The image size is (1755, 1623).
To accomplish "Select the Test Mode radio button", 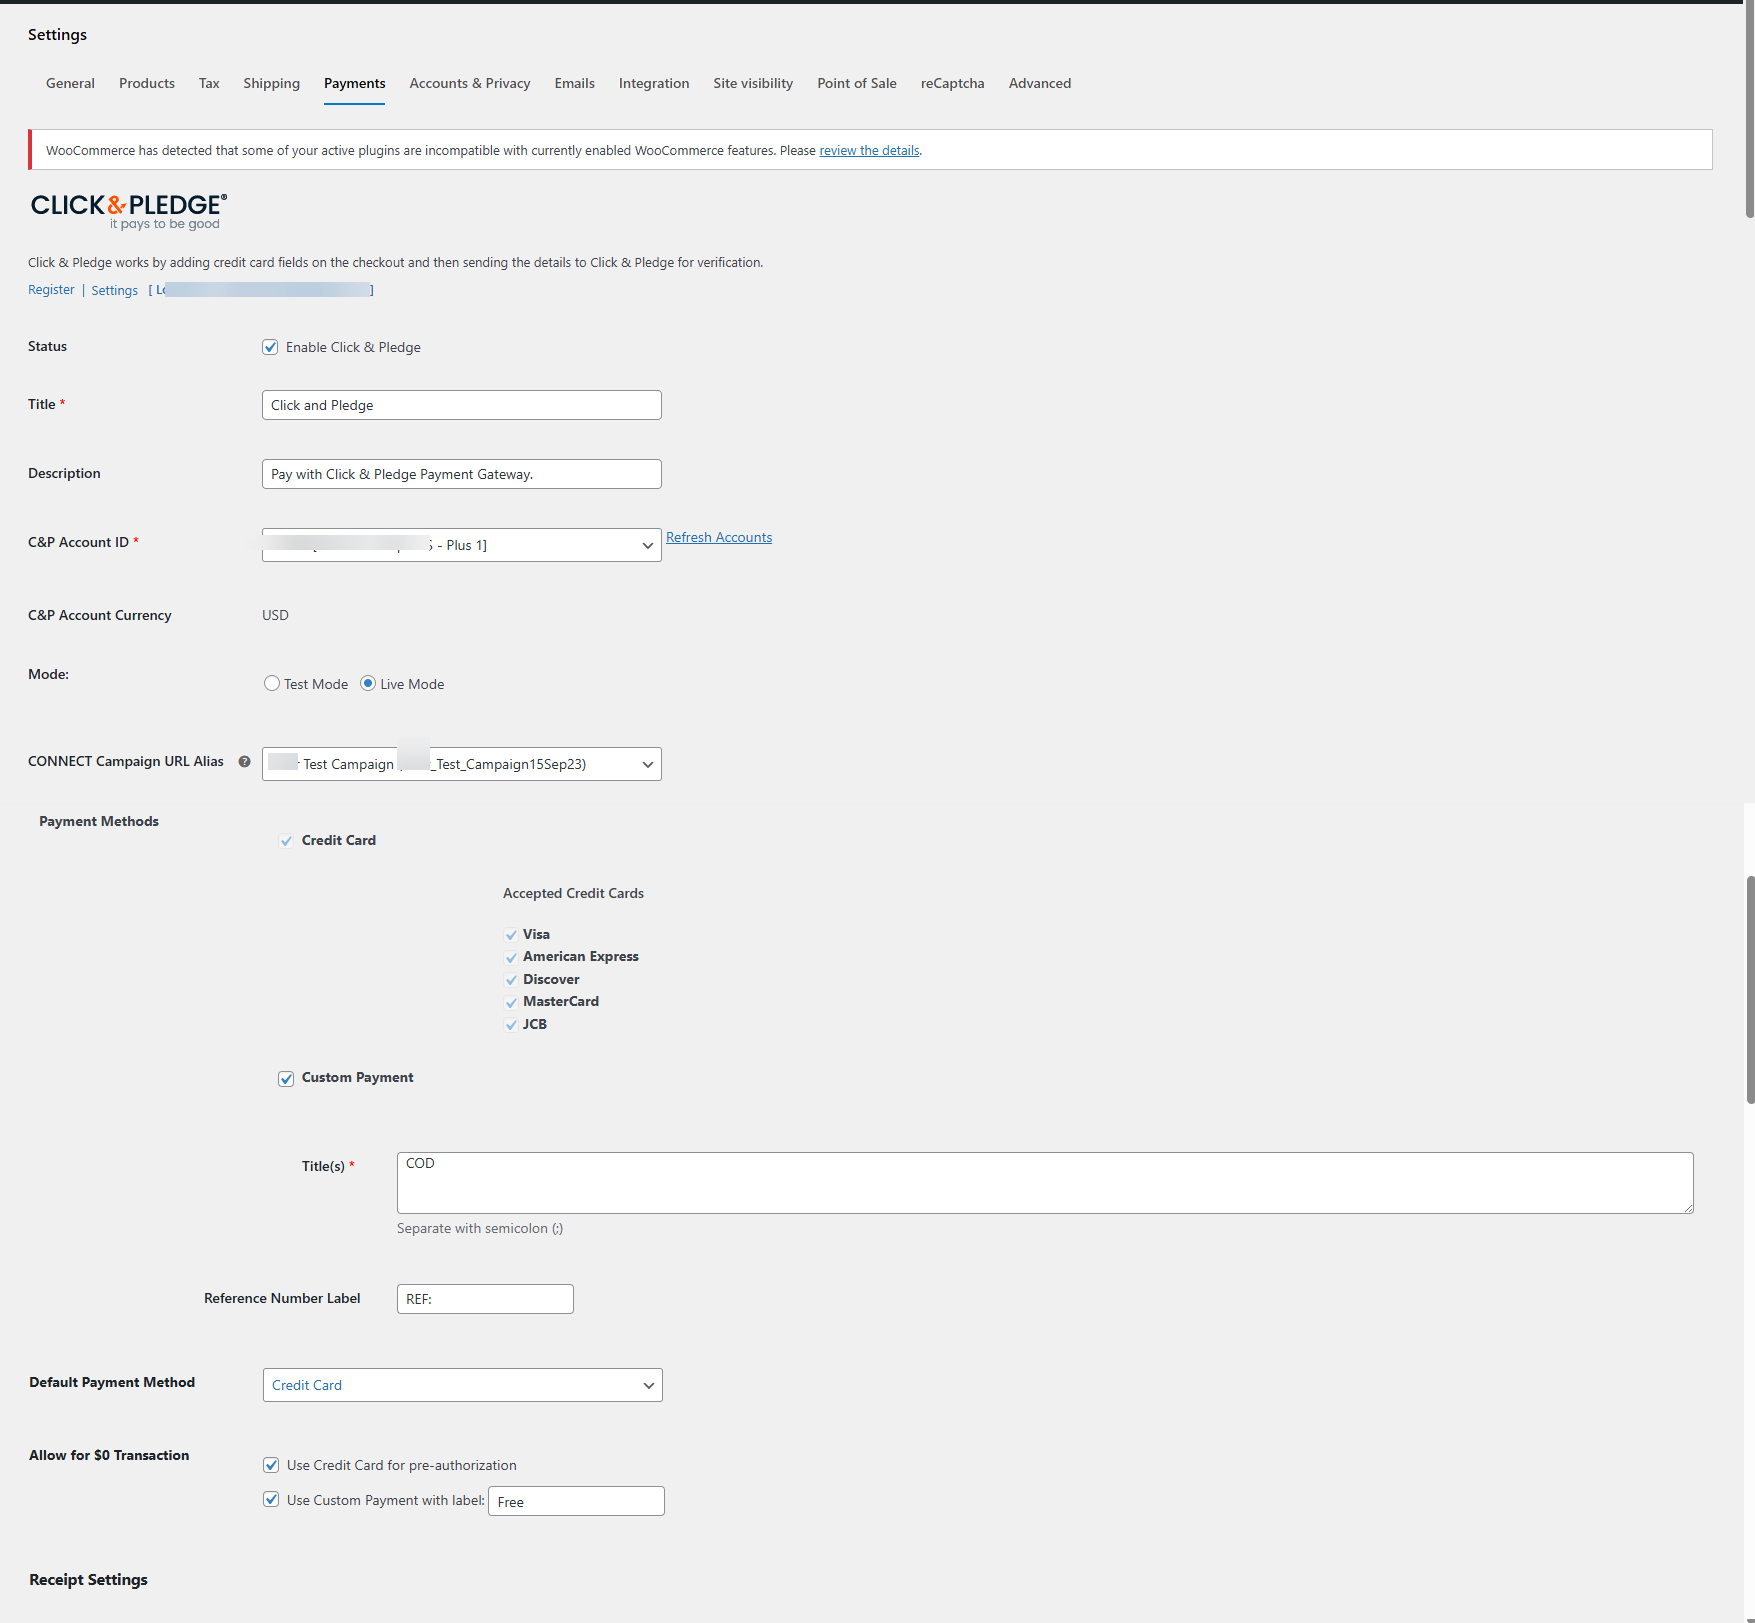I will point(272,684).
